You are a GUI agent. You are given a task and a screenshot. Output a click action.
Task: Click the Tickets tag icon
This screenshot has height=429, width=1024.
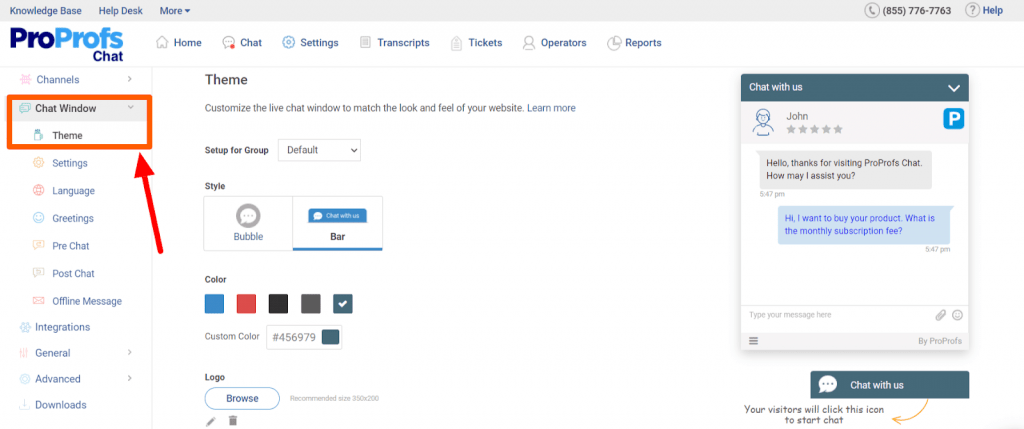456,43
